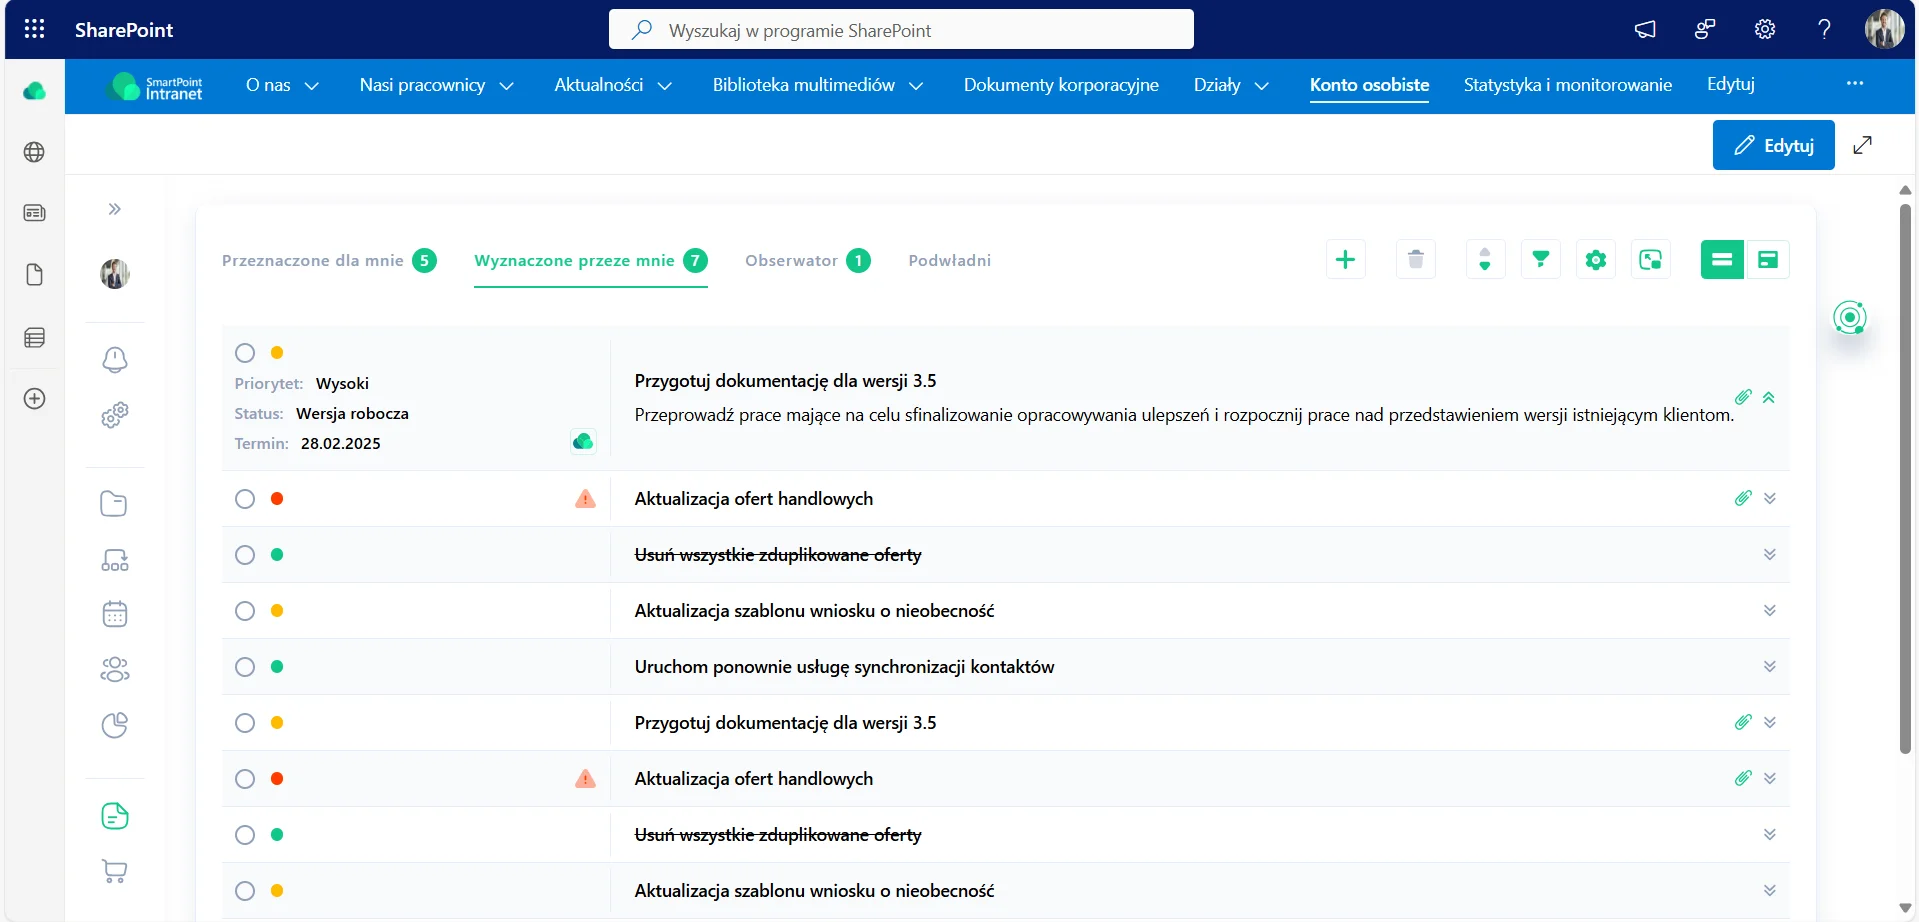This screenshot has width=1919, height=922.
Task: Collapse the expanded 'Przygotuj dokumentację' task
Action: click(x=1769, y=397)
